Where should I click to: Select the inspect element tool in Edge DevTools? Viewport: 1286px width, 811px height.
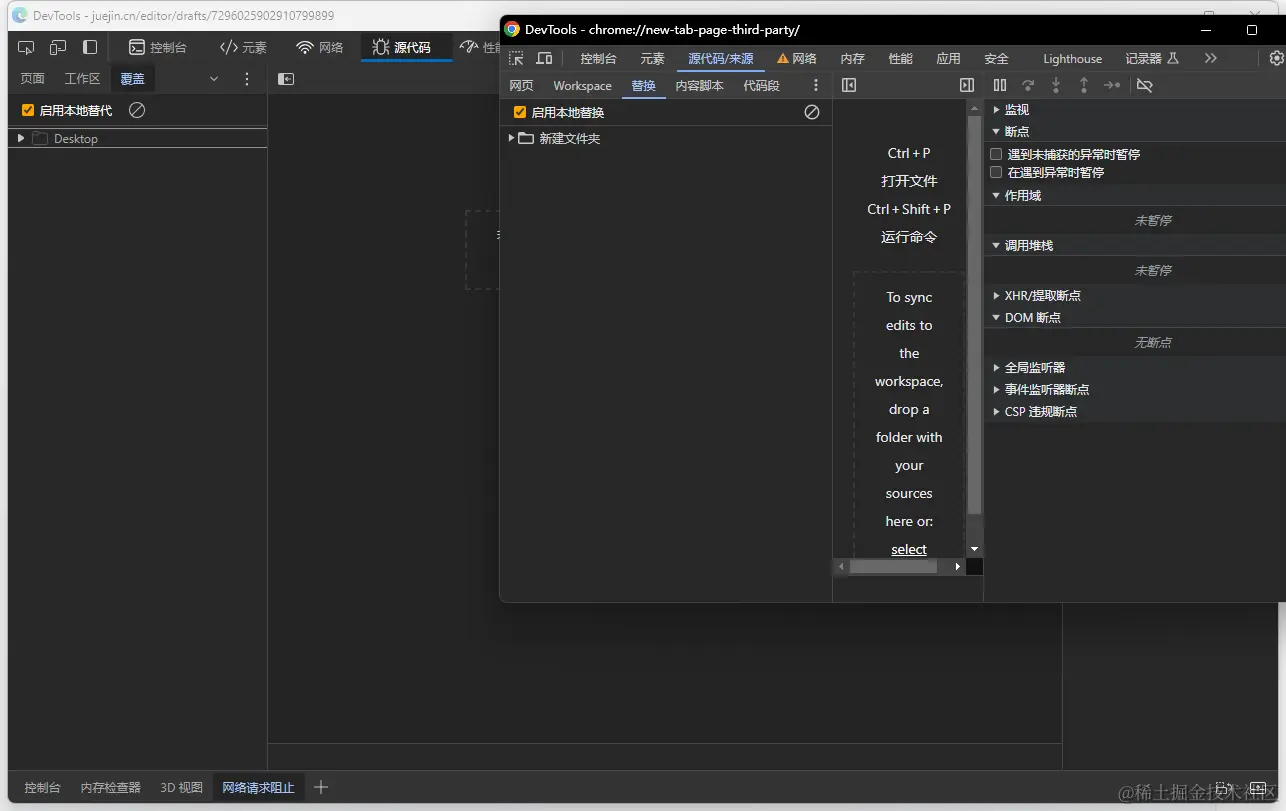coord(26,47)
